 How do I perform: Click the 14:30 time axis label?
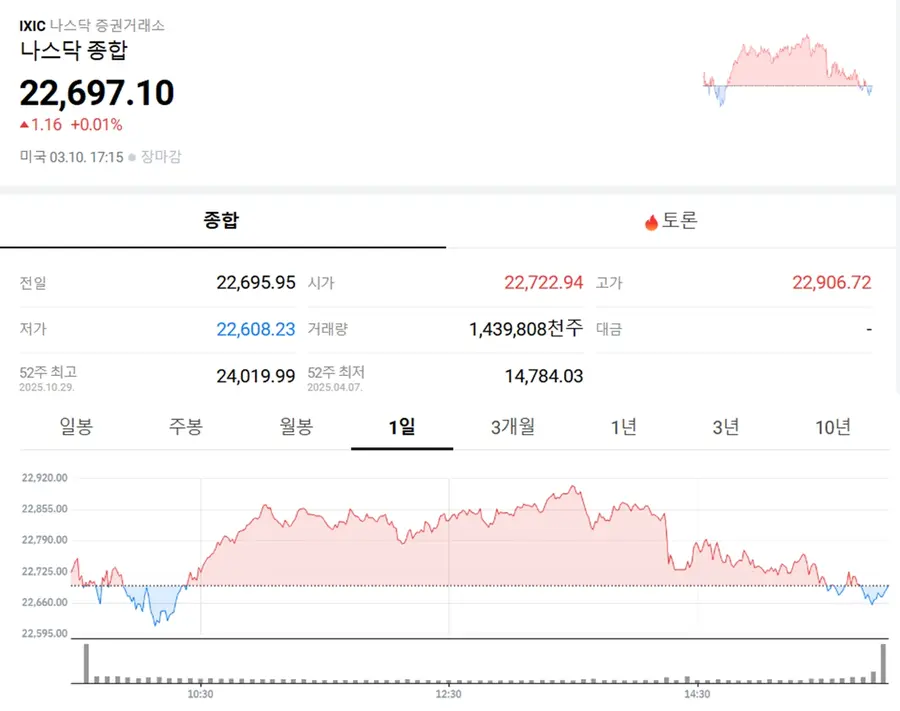[697, 694]
